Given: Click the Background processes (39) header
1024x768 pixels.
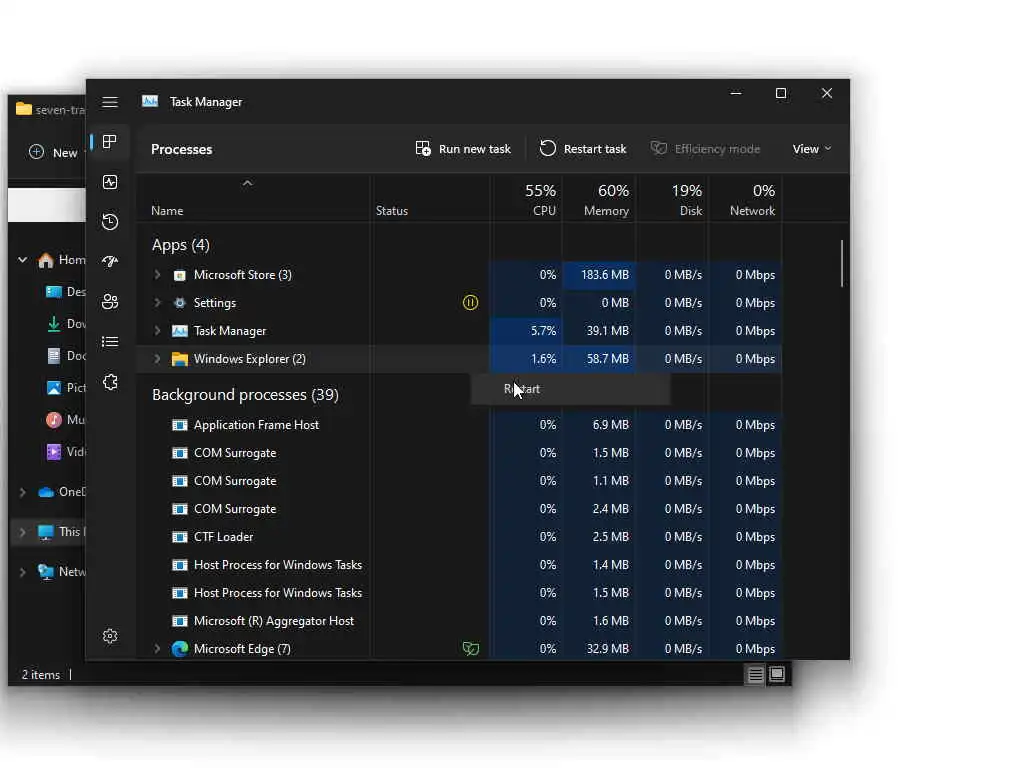Looking at the screenshot, I should point(246,394).
